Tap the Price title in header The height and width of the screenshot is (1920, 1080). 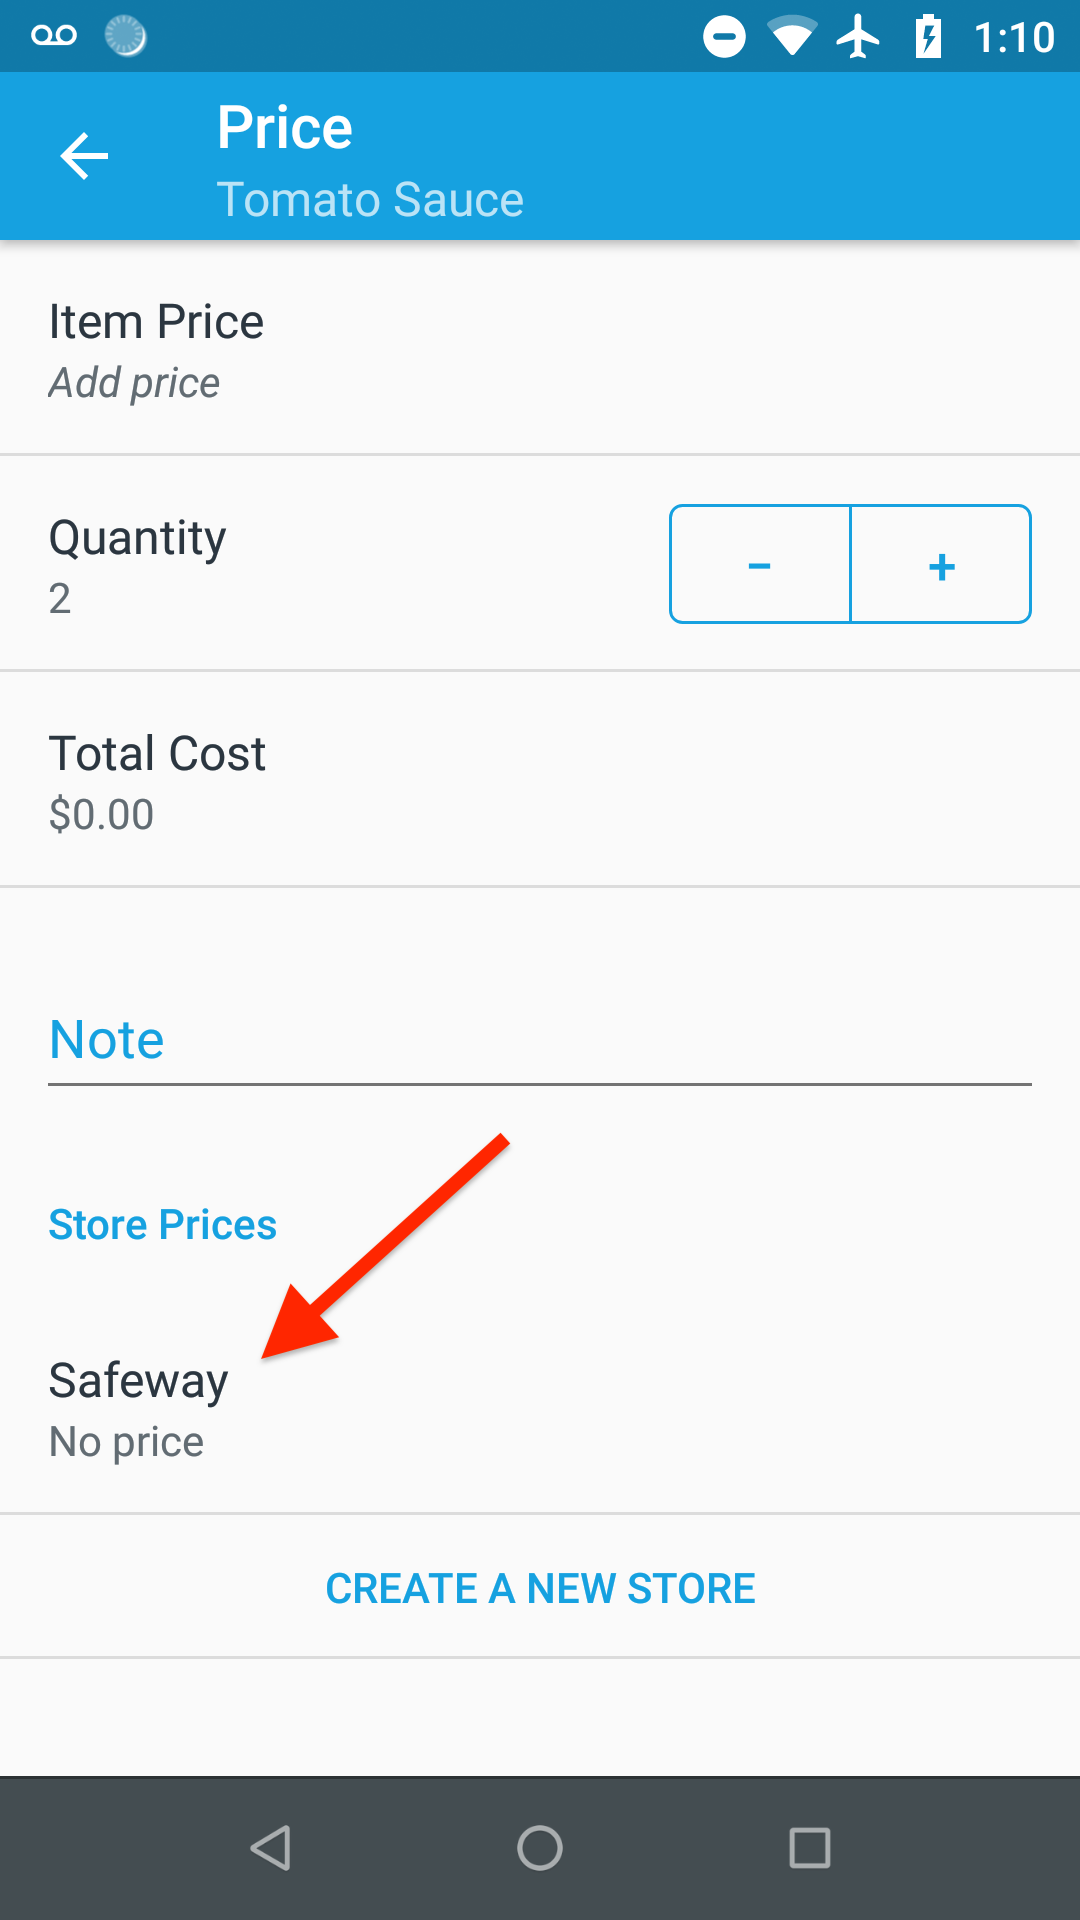point(285,128)
